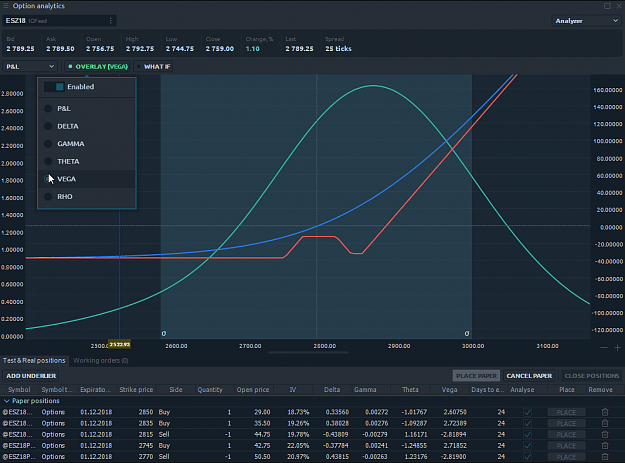Click PLACE for the 2770 strike row
This screenshot has height=463, width=625.
coord(566,457)
